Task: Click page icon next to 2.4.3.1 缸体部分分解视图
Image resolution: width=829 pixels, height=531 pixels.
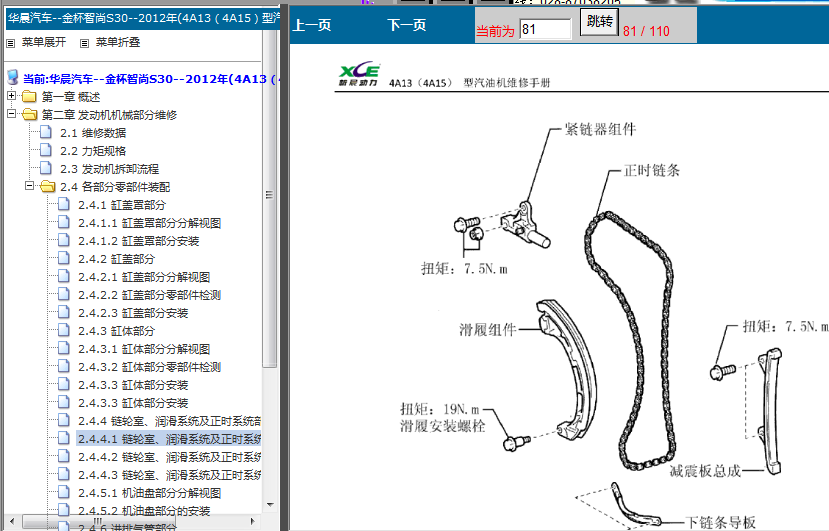Action: click(x=64, y=347)
